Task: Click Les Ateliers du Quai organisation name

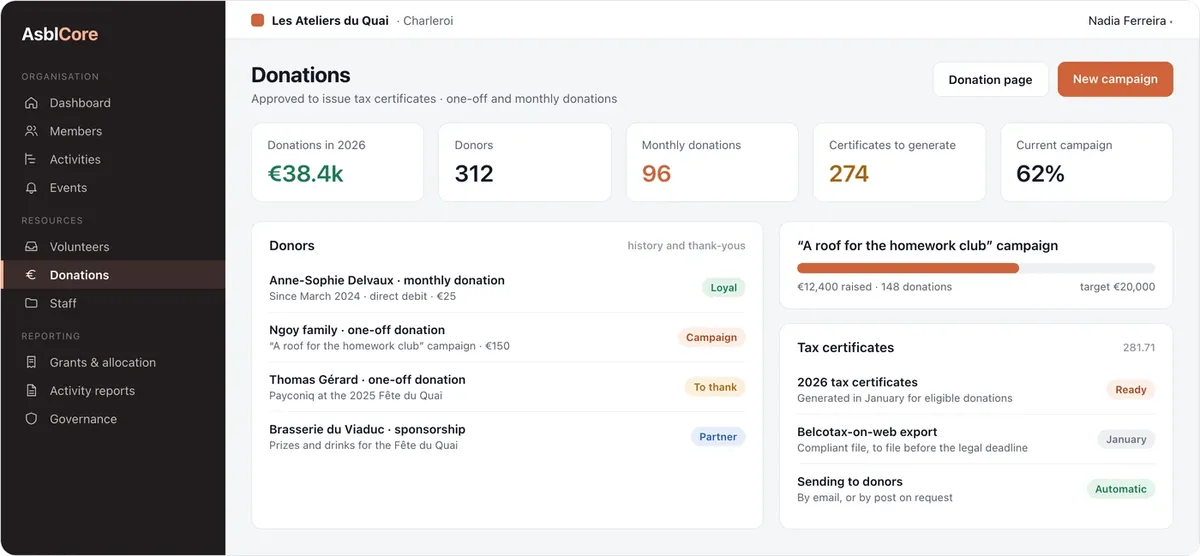Action: (x=330, y=21)
